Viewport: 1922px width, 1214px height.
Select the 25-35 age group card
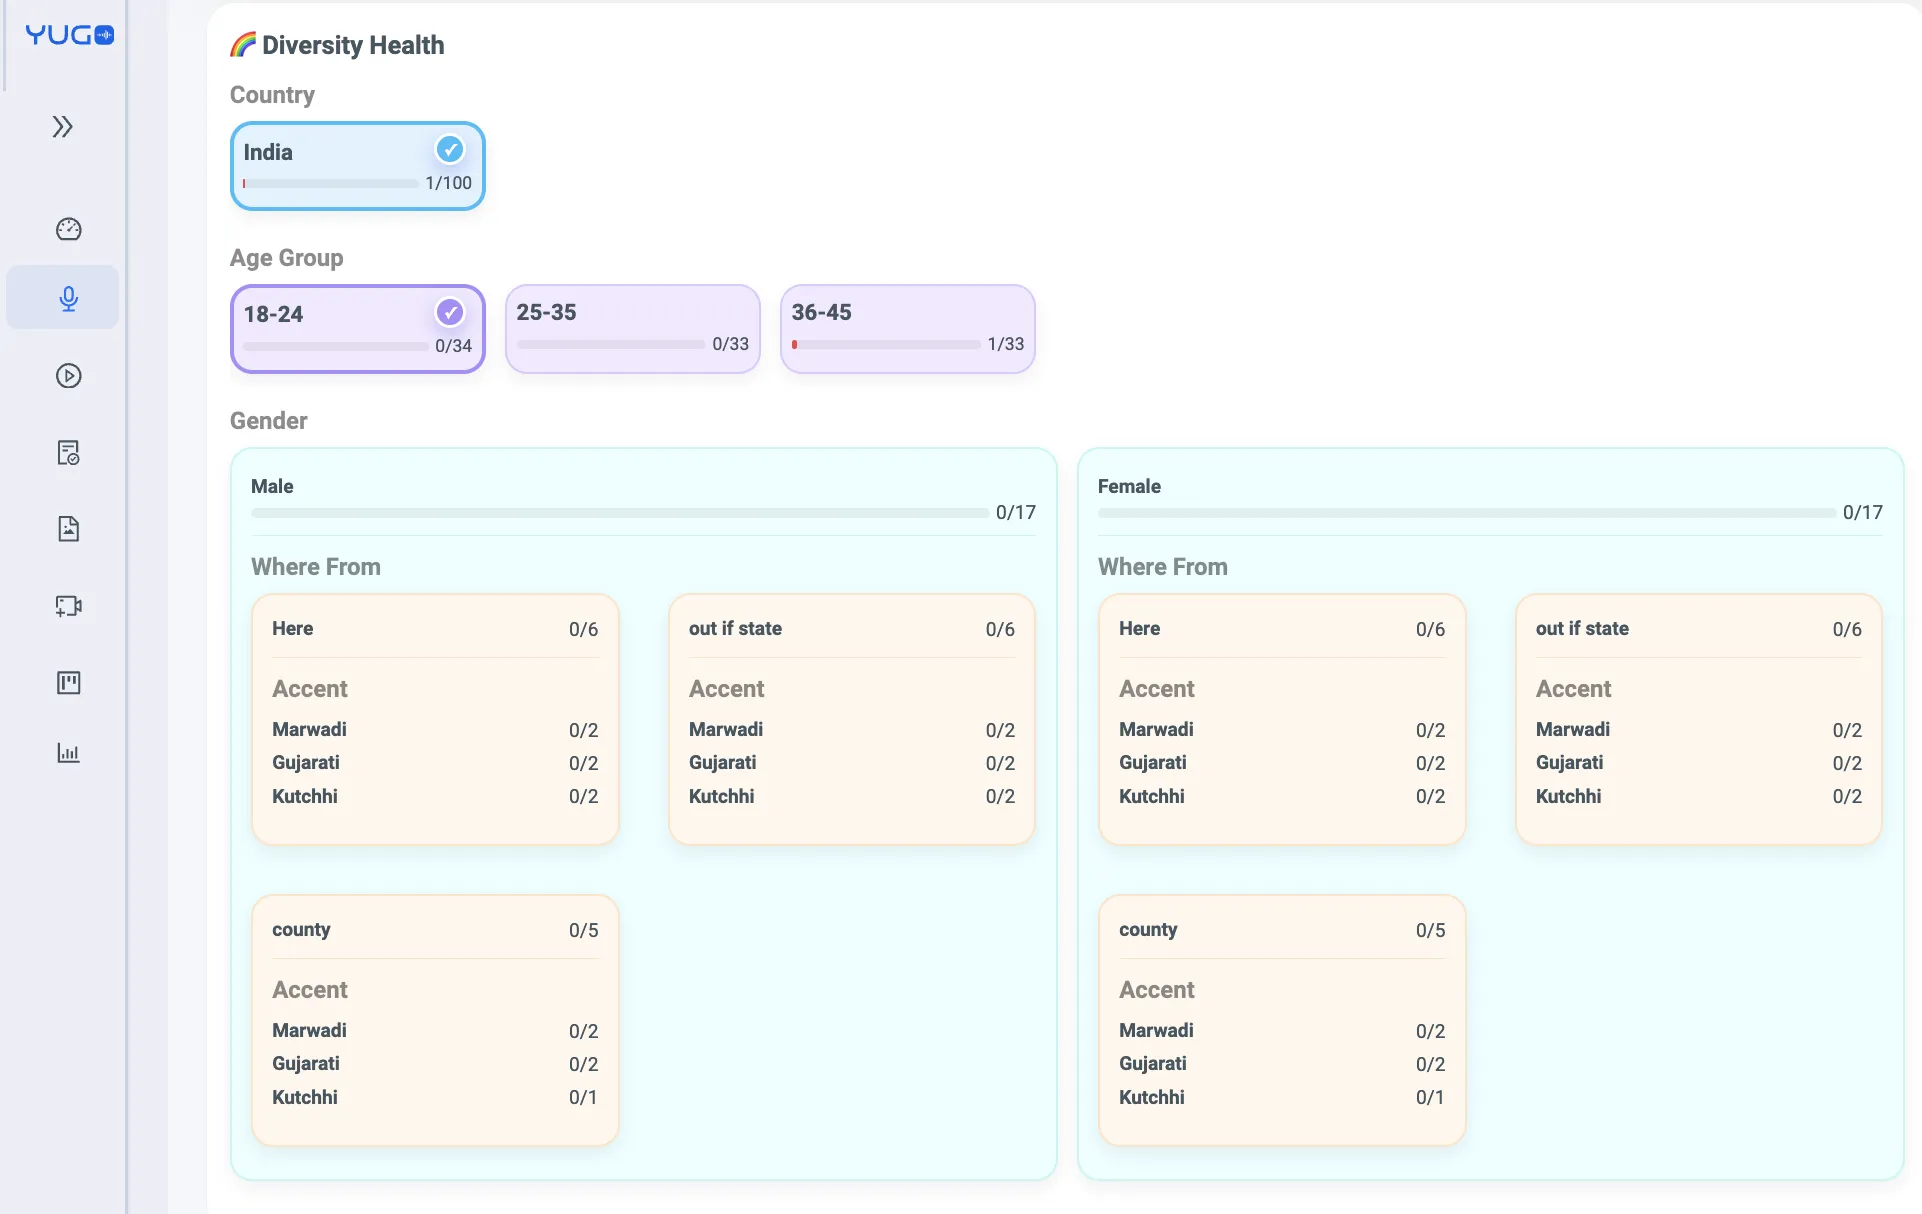point(632,328)
